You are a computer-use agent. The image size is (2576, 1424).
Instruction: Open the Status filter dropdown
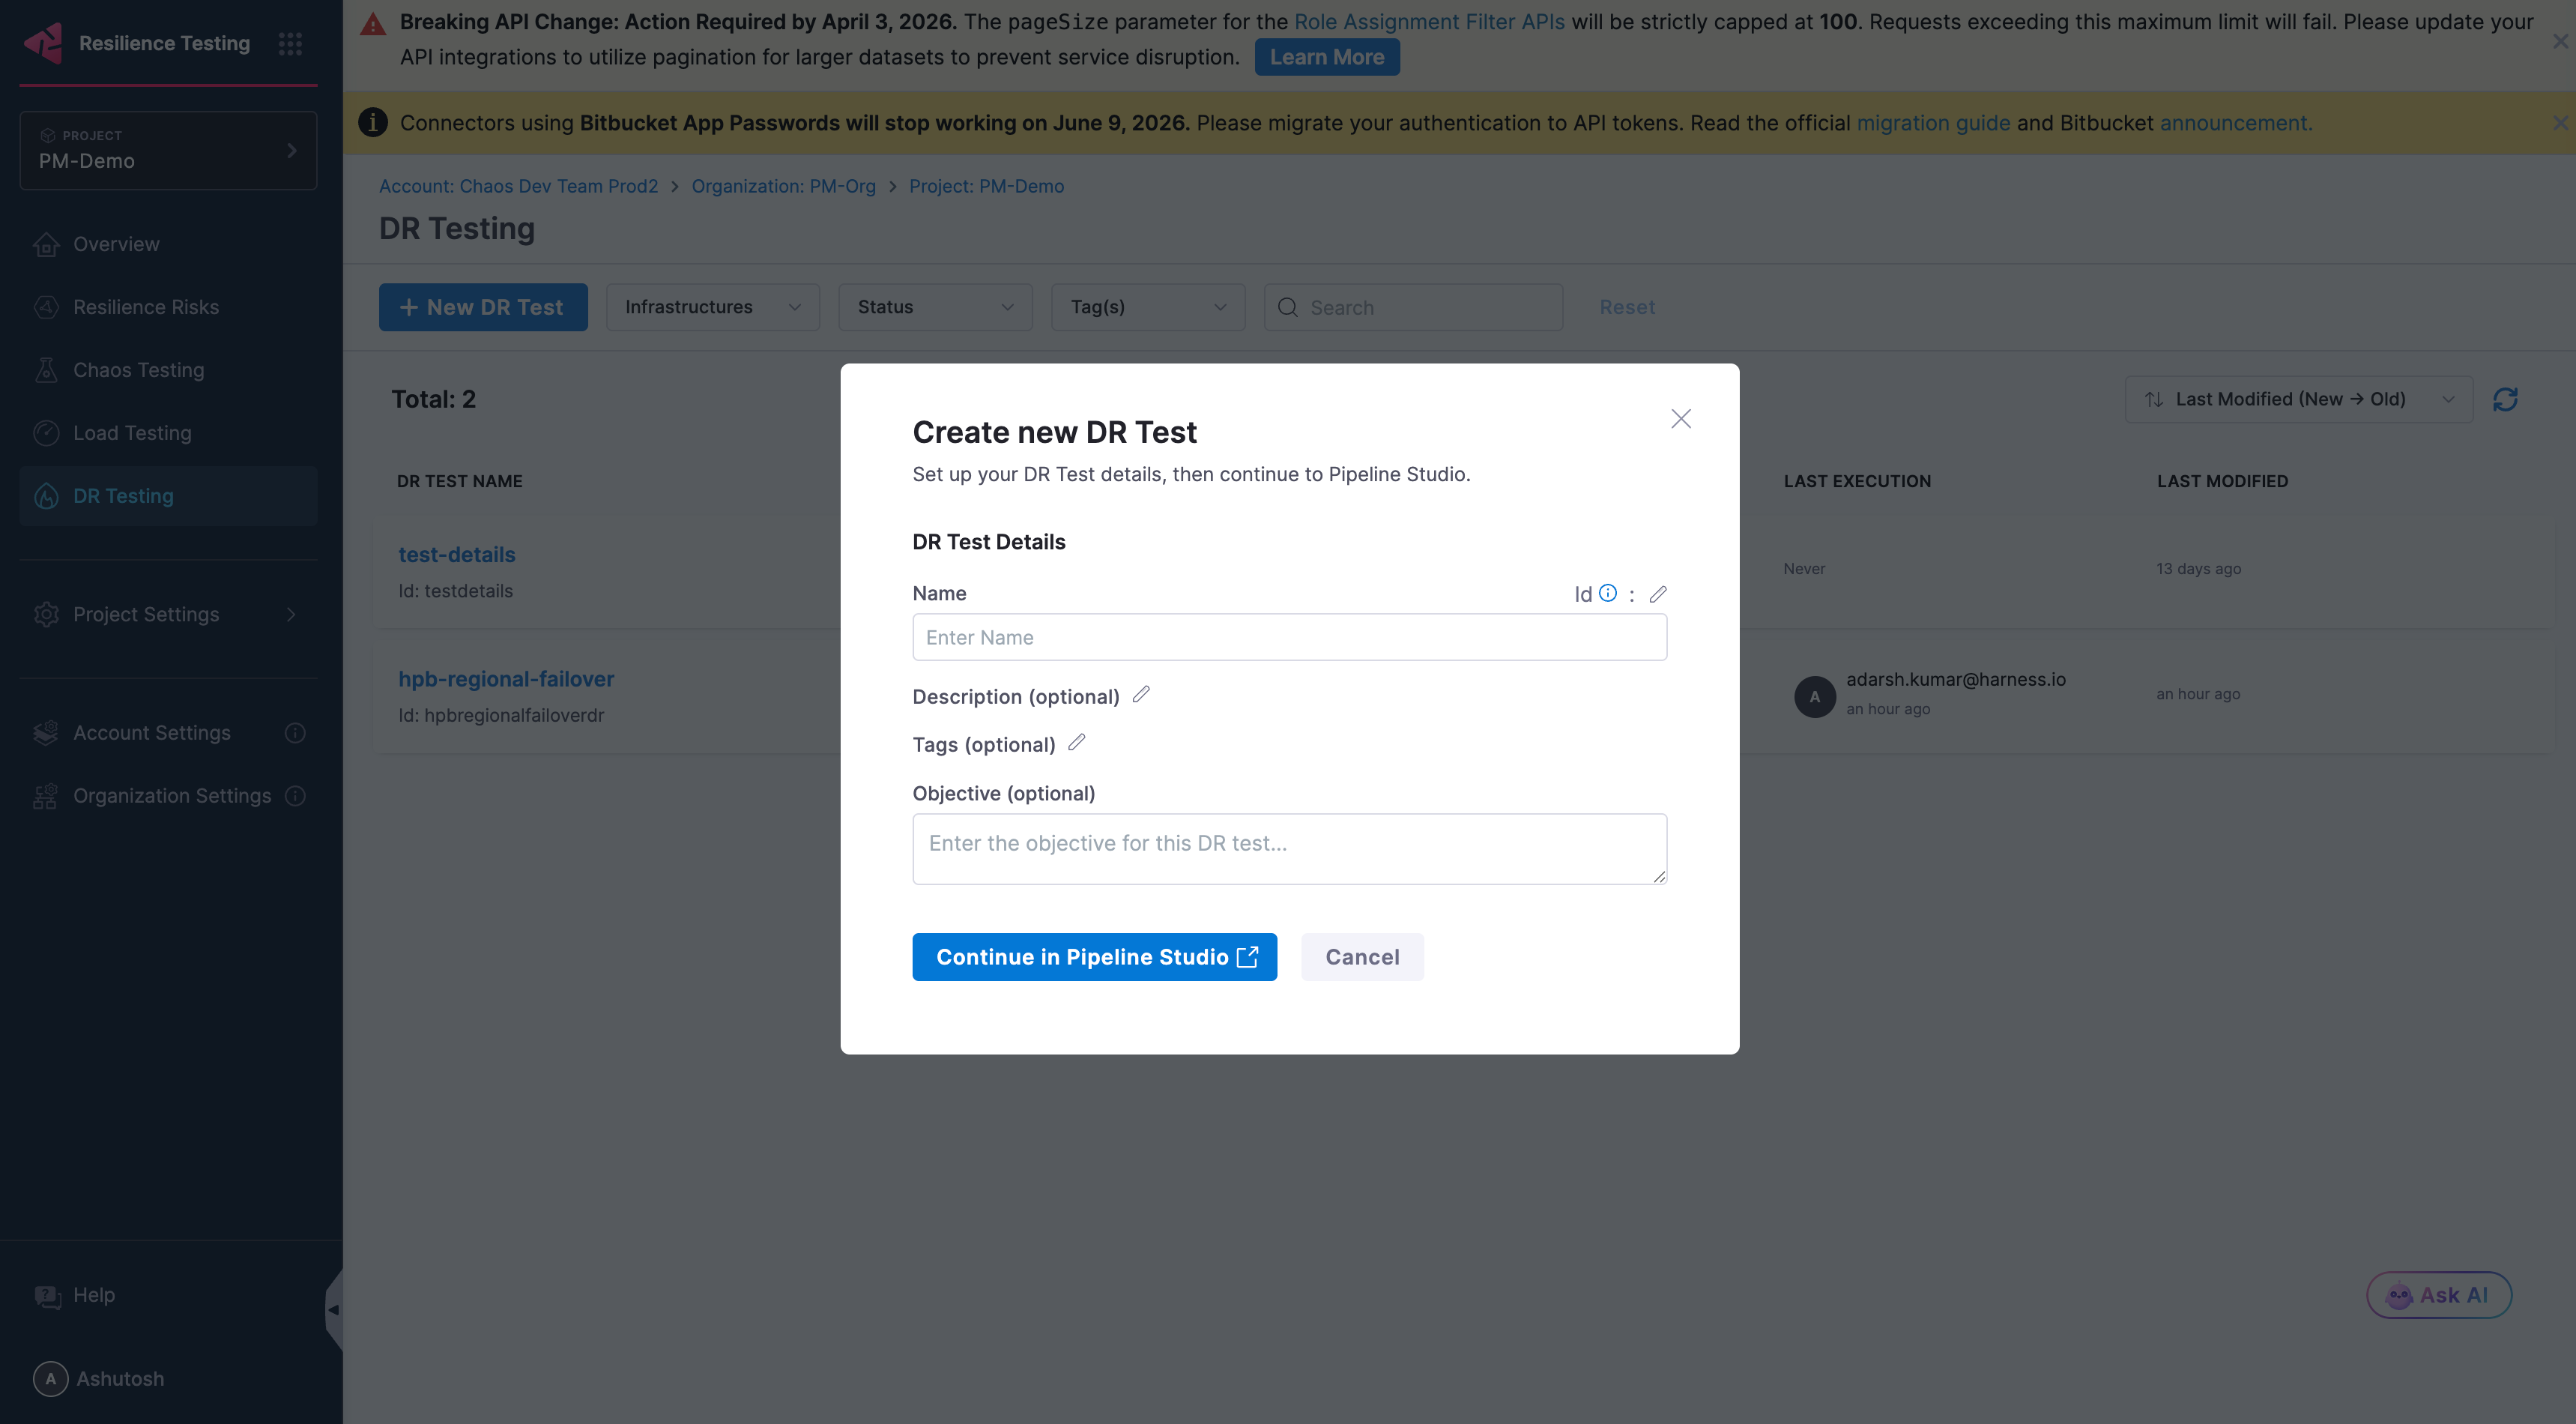[x=934, y=307]
